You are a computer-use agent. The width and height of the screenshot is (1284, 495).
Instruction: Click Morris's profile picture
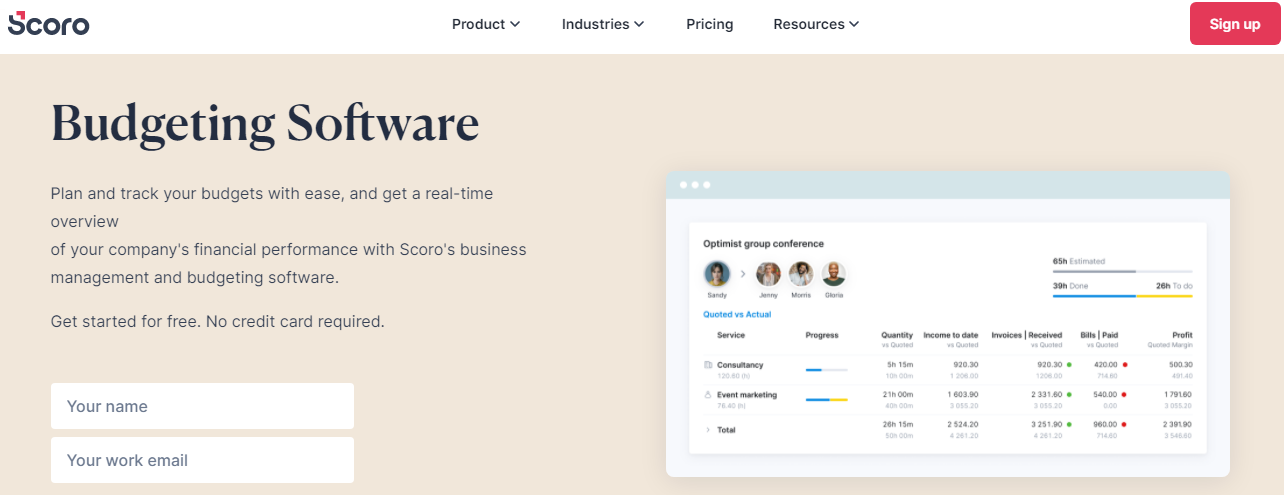click(801, 274)
